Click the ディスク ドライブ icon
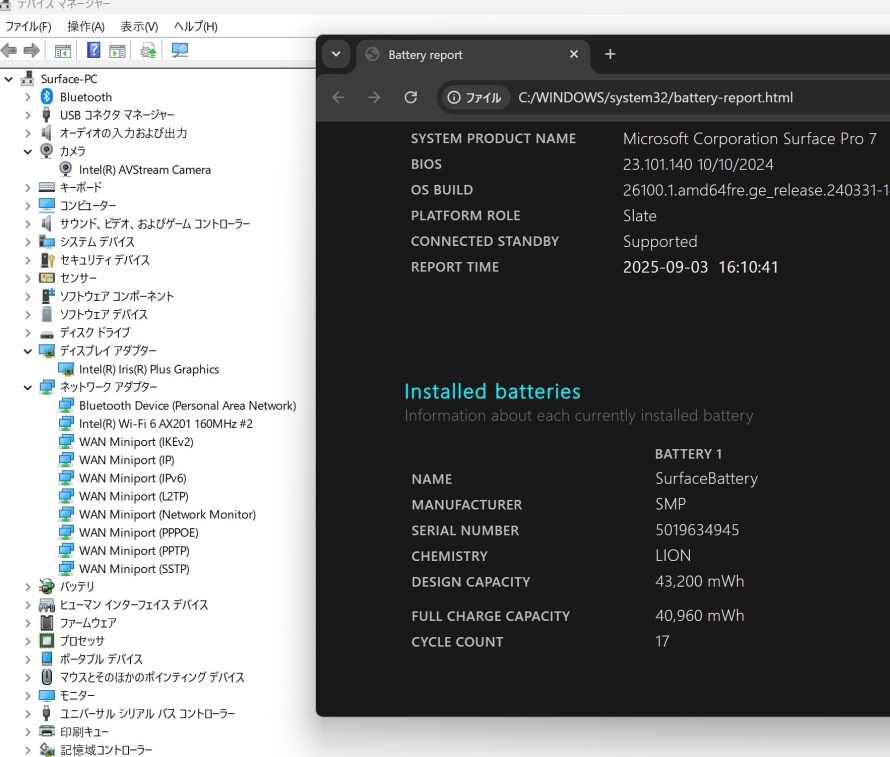 tap(47, 334)
